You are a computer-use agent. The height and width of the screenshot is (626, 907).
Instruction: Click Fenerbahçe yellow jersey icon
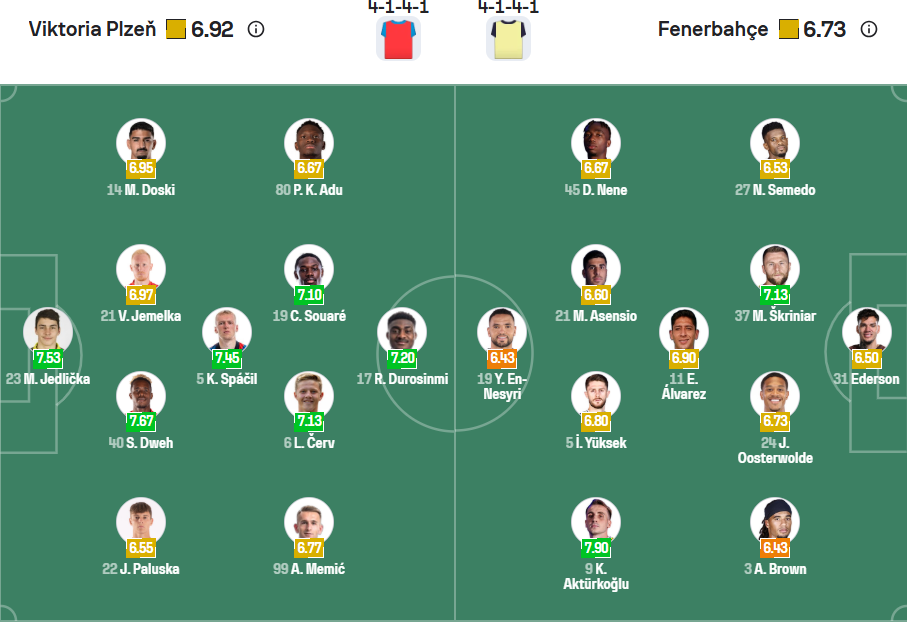point(509,38)
